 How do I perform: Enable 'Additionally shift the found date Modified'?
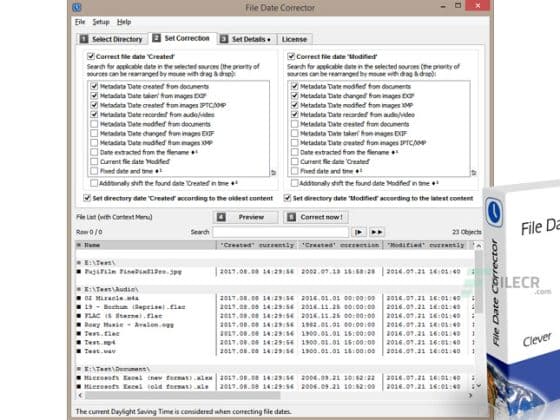294,183
